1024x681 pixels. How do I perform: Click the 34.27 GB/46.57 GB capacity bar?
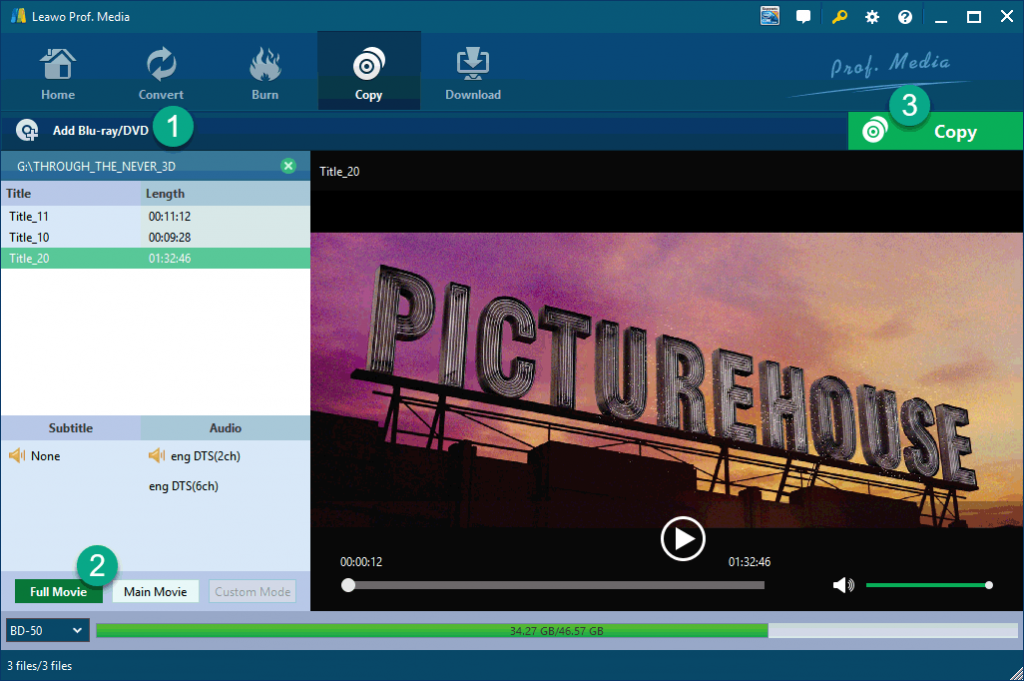coord(556,630)
